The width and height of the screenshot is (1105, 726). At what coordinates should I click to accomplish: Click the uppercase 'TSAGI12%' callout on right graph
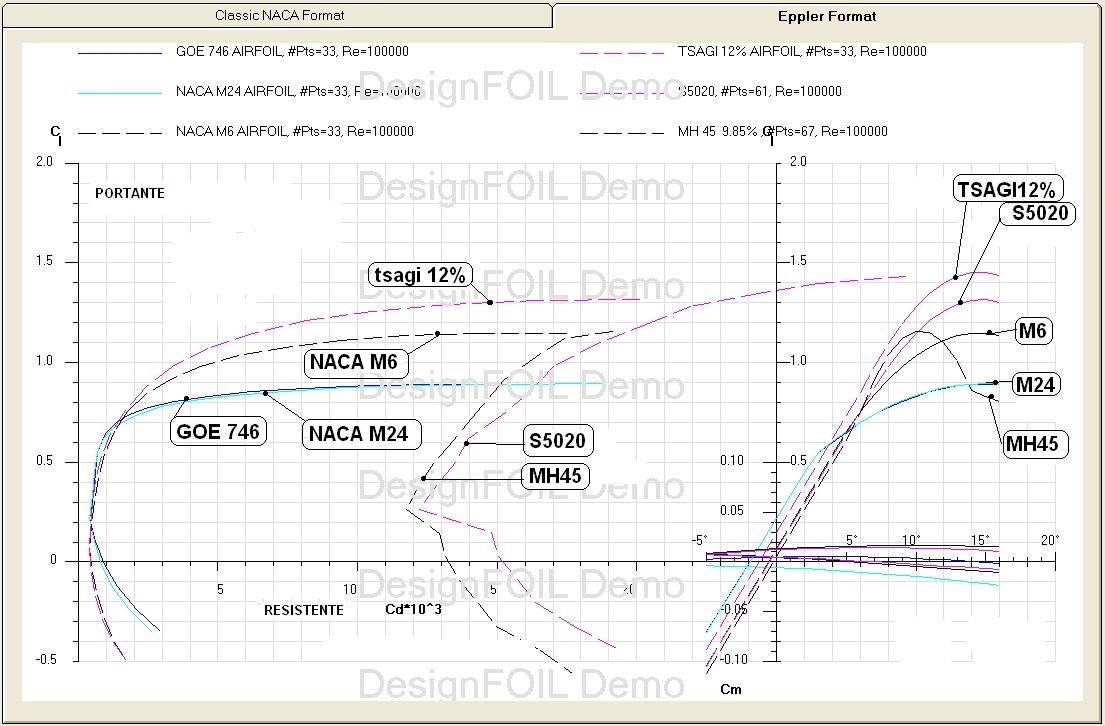coord(1006,190)
